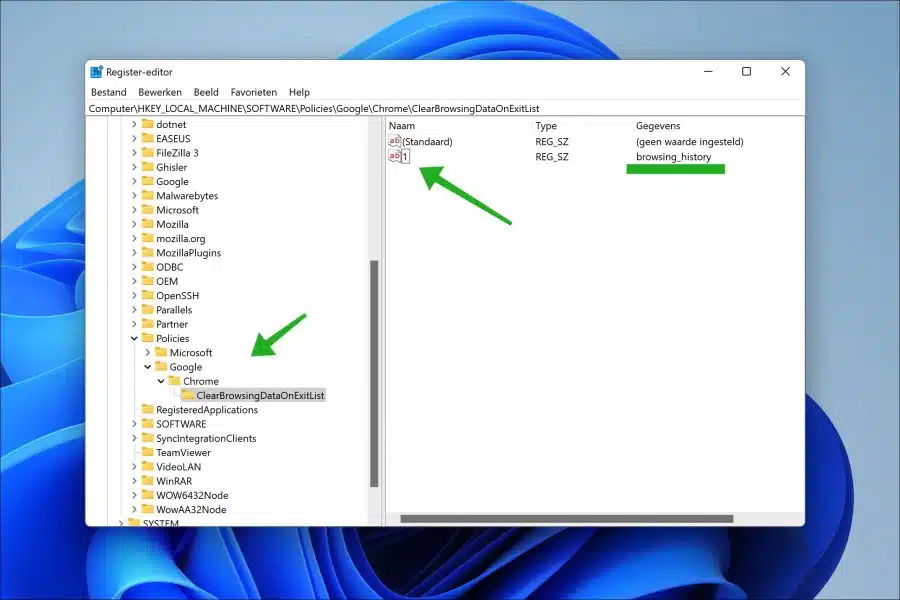Select the WinRAR folder icon

coord(148,481)
